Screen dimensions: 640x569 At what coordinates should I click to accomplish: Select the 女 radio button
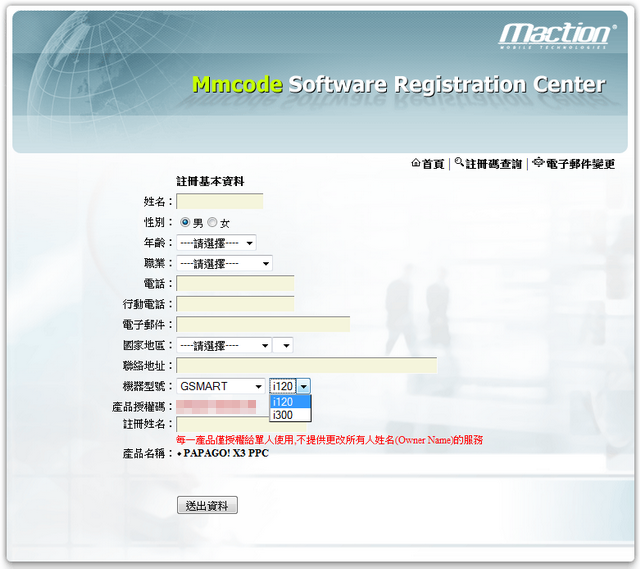tap(212, 222)
